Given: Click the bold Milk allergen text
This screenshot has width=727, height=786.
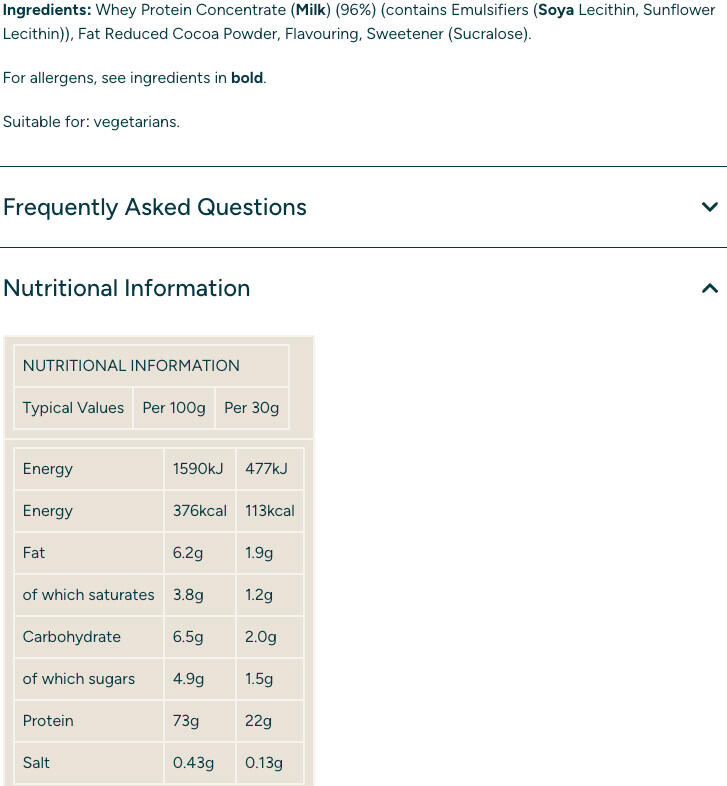Looking at the screenshot, I should [x=311, y=10].
